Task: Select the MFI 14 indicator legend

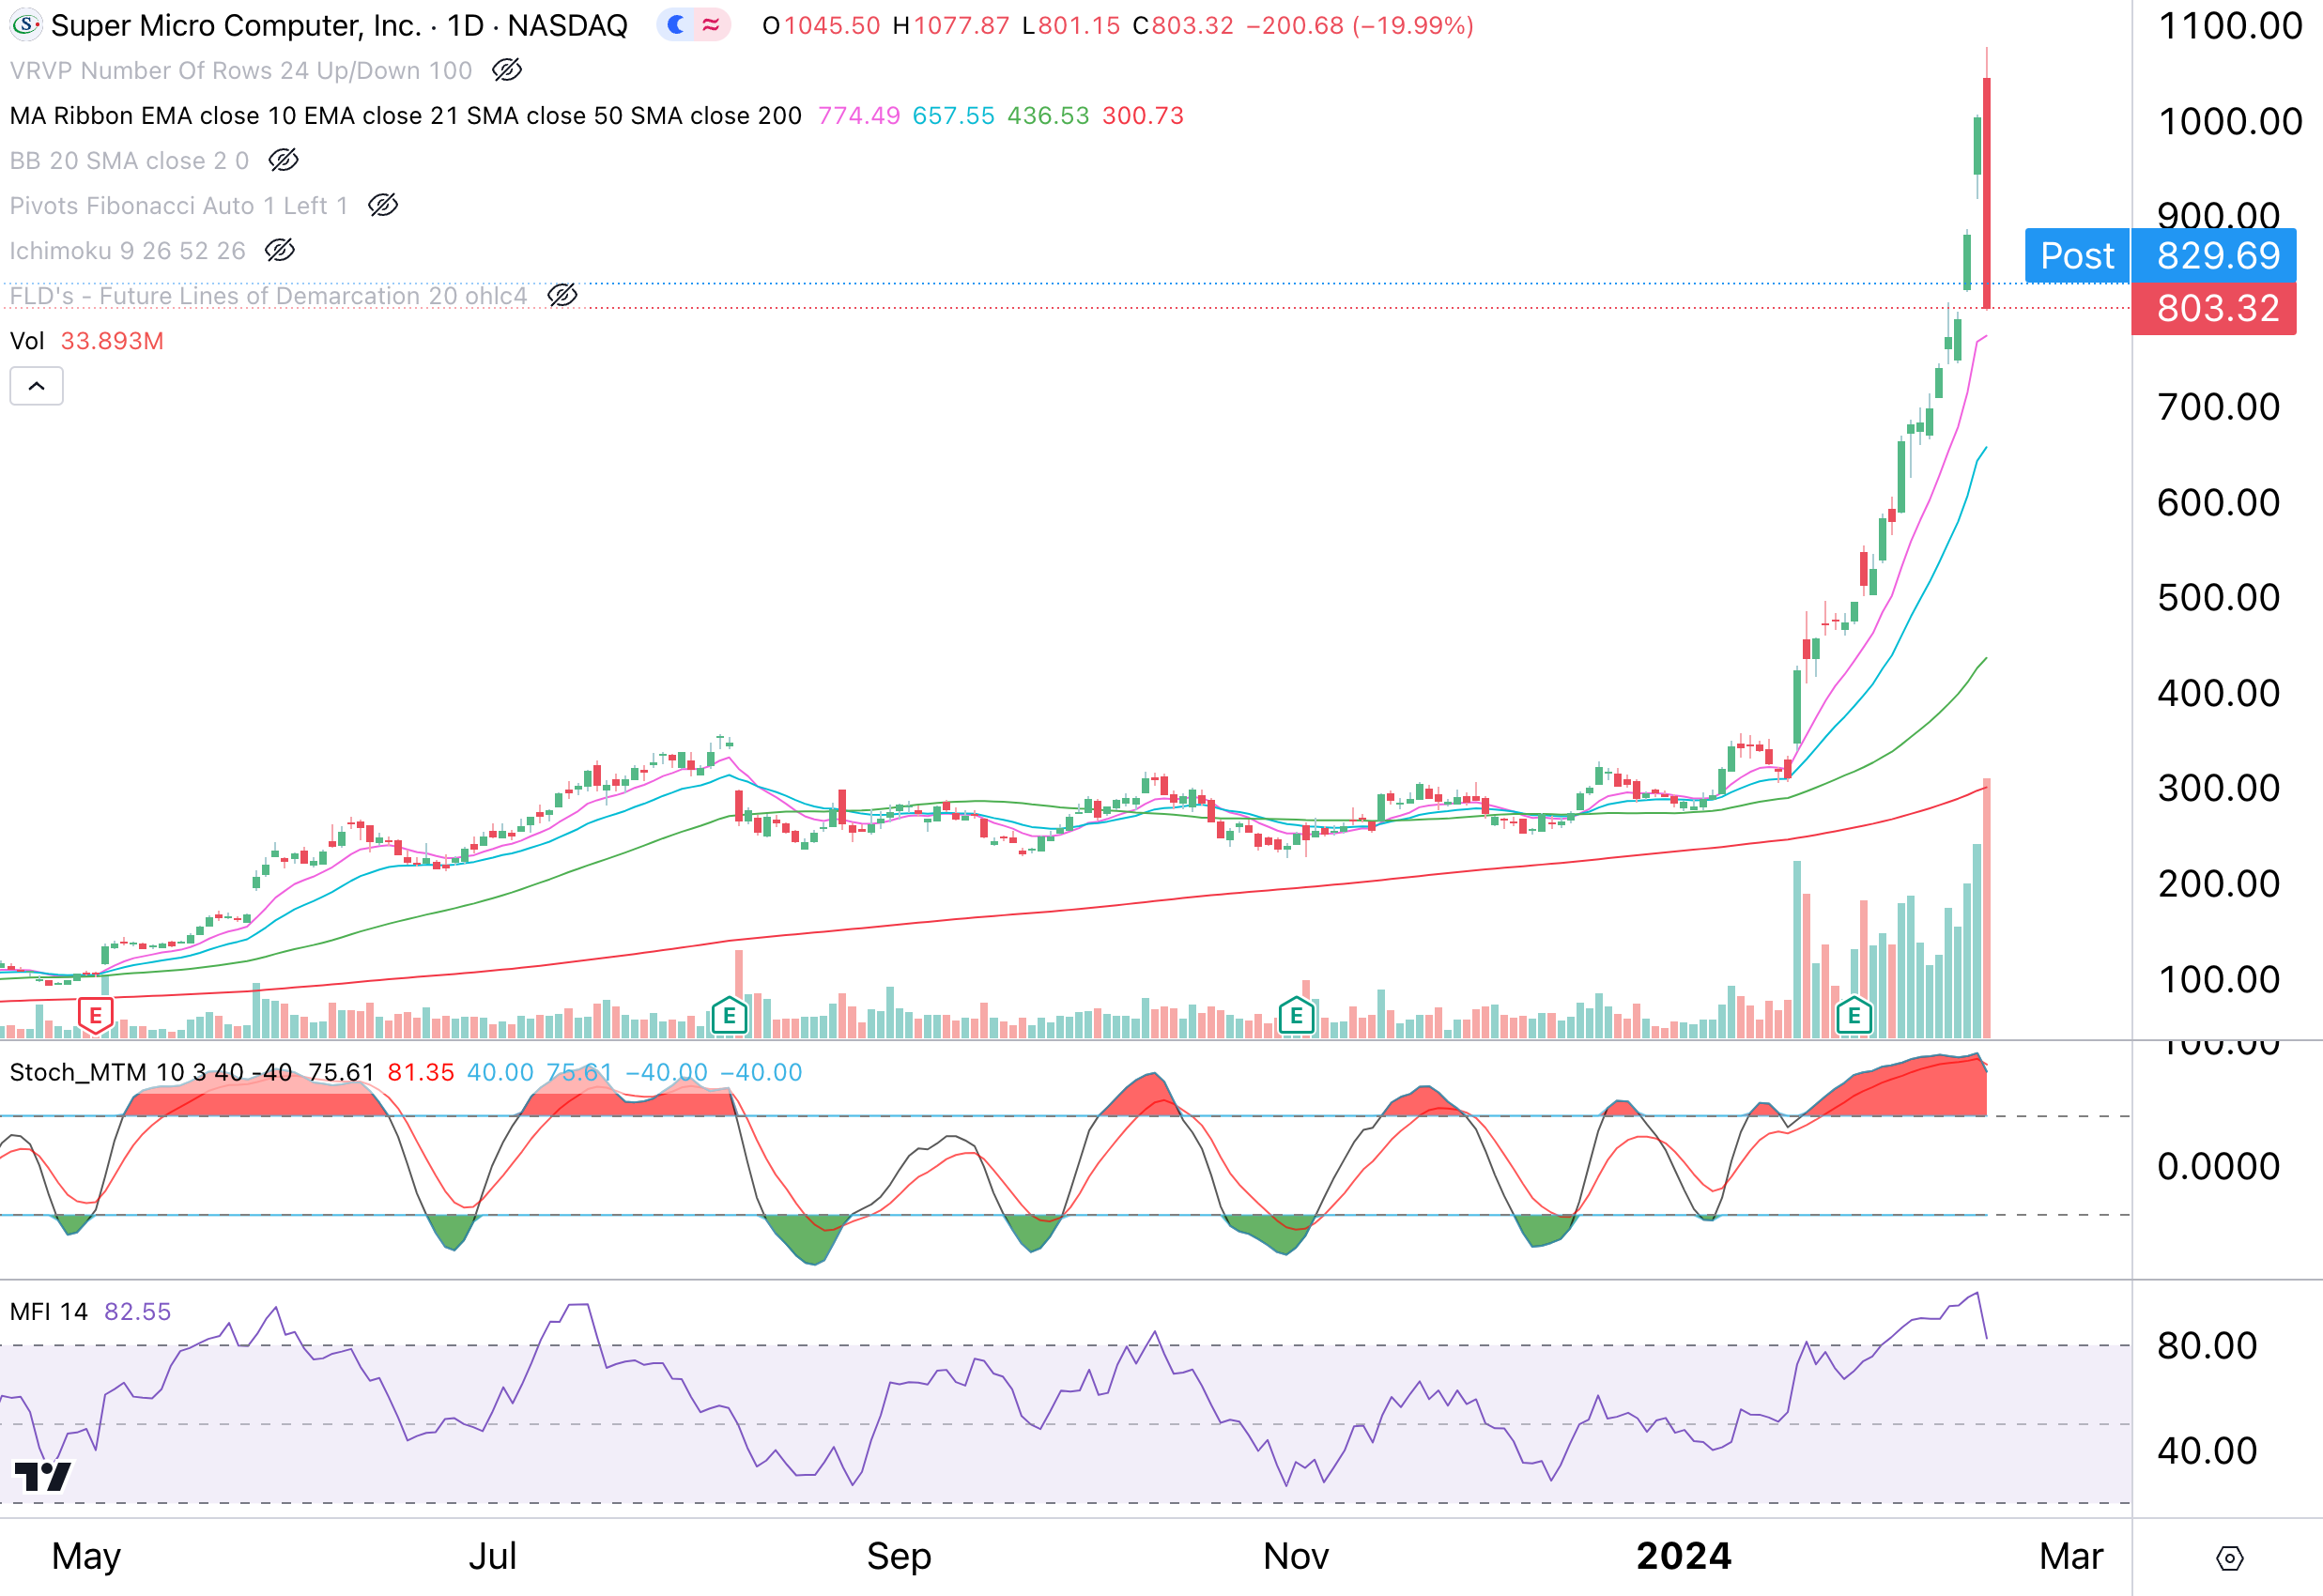Action: coord(49,1311)
